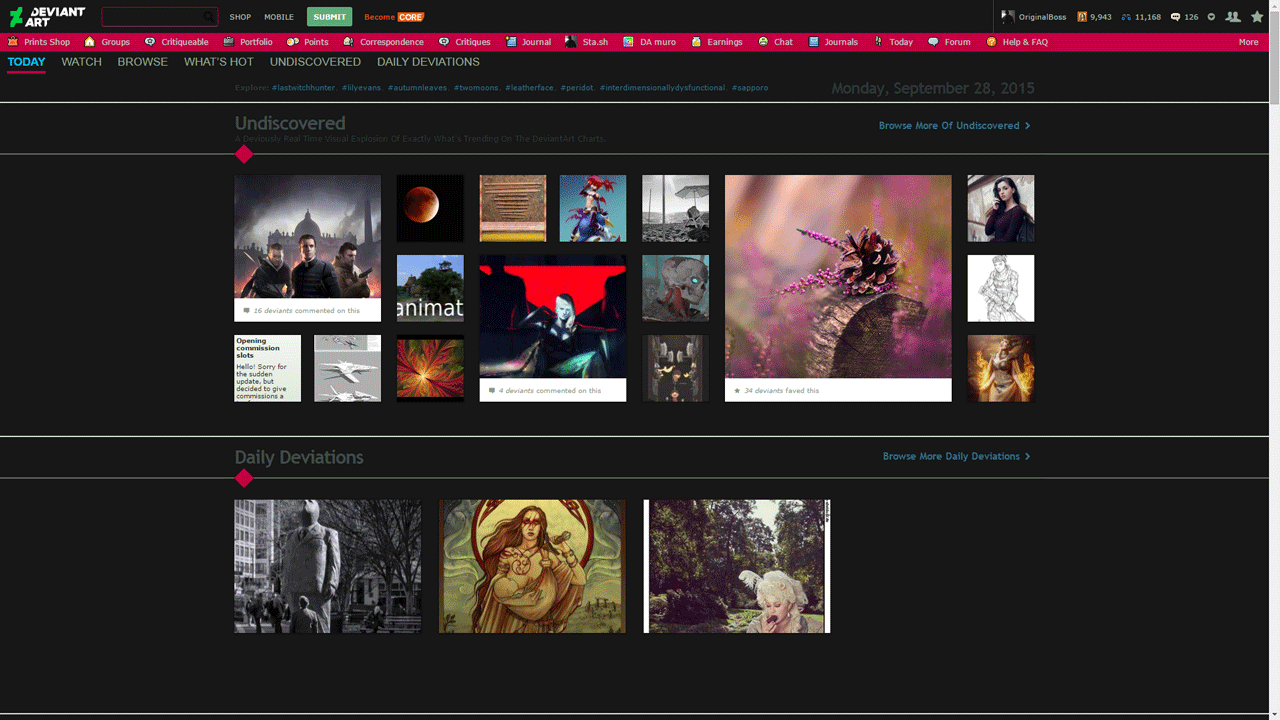
Task: Click the Portfolio briefcase icon
Action: (229, 42)
